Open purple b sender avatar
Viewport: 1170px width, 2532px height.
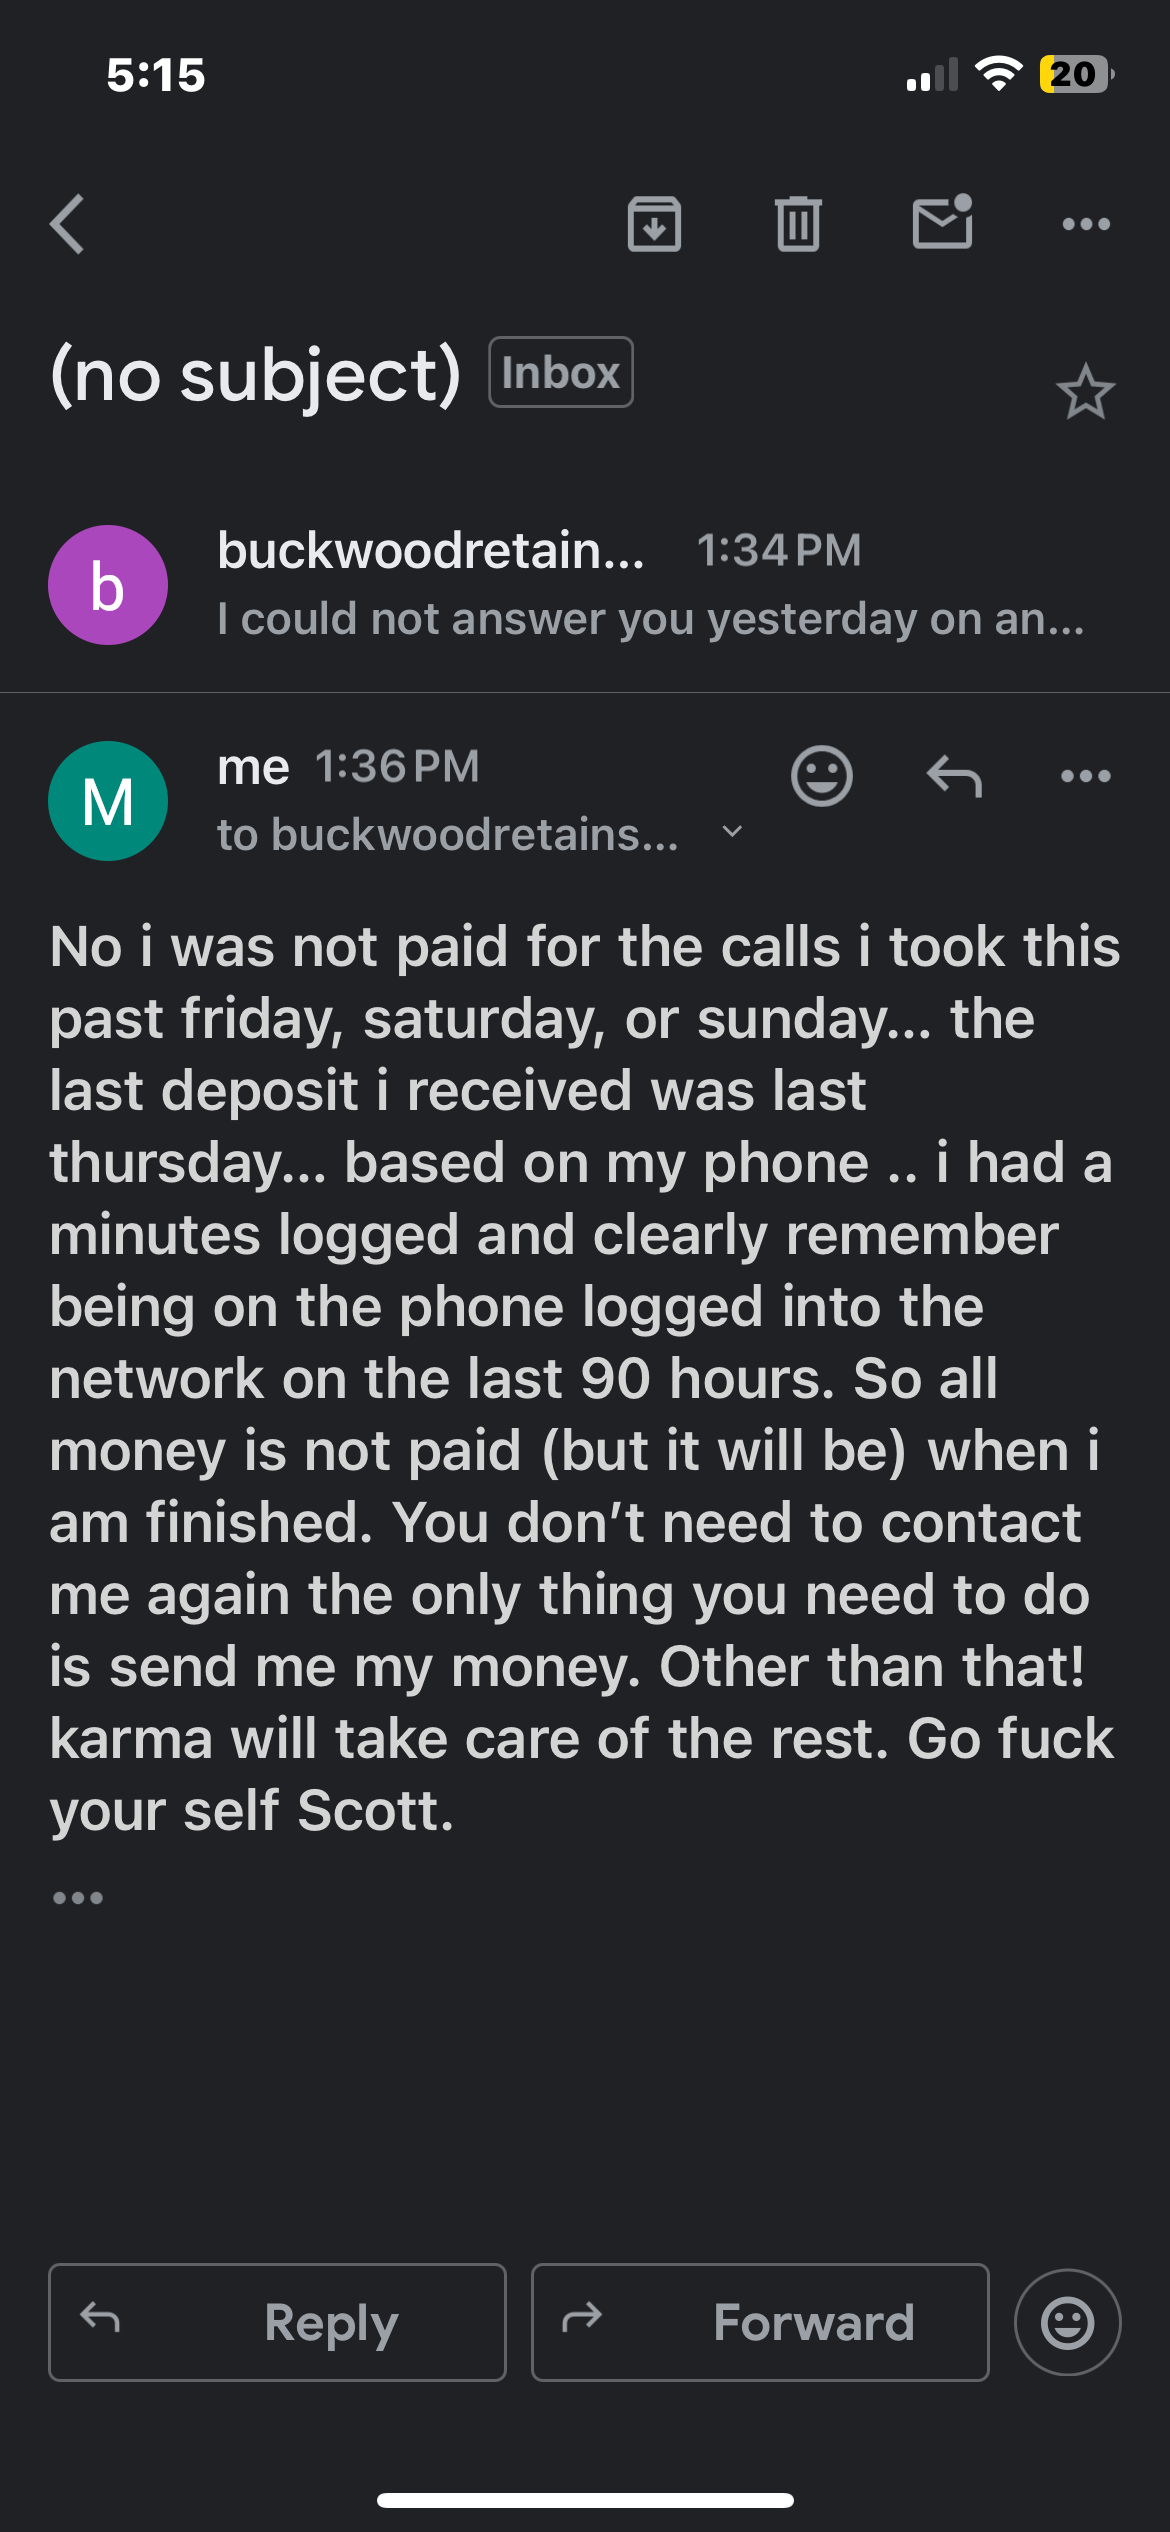click(108, 585)
